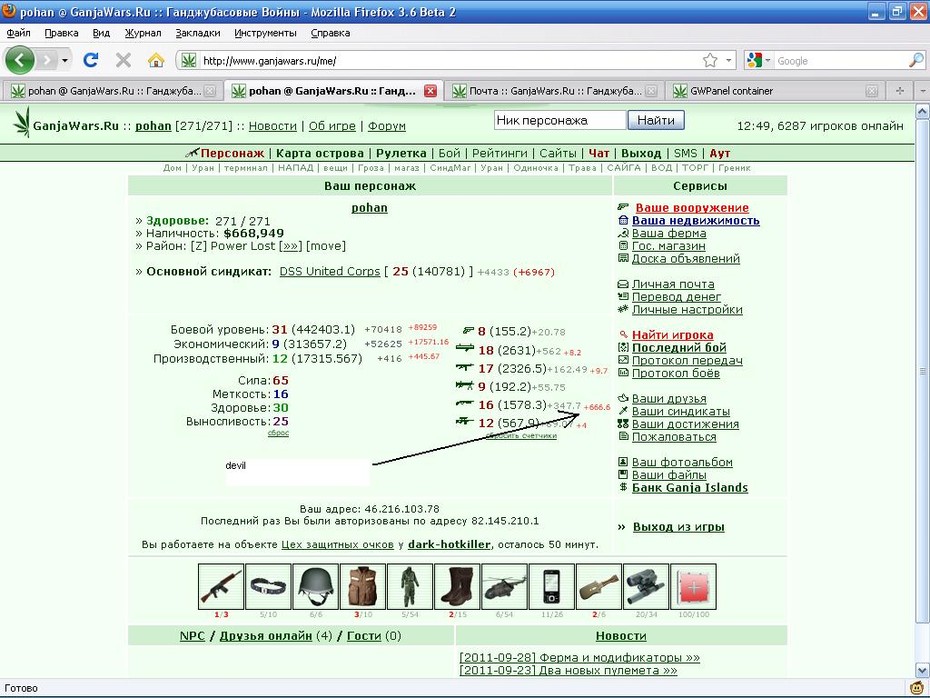The height and width of the screenshot is (698, 930).
Task: Go to the Firefox home page icon
Action: point(155,60)
